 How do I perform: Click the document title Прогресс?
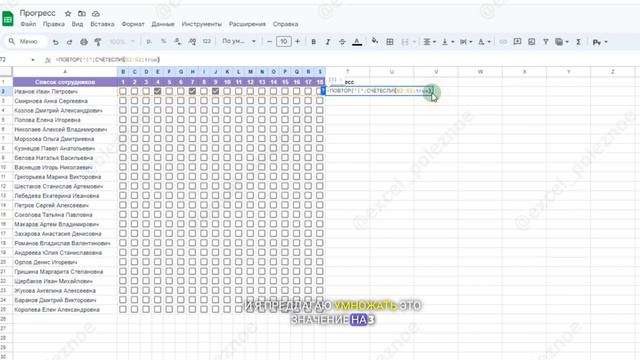coord(38,13)
